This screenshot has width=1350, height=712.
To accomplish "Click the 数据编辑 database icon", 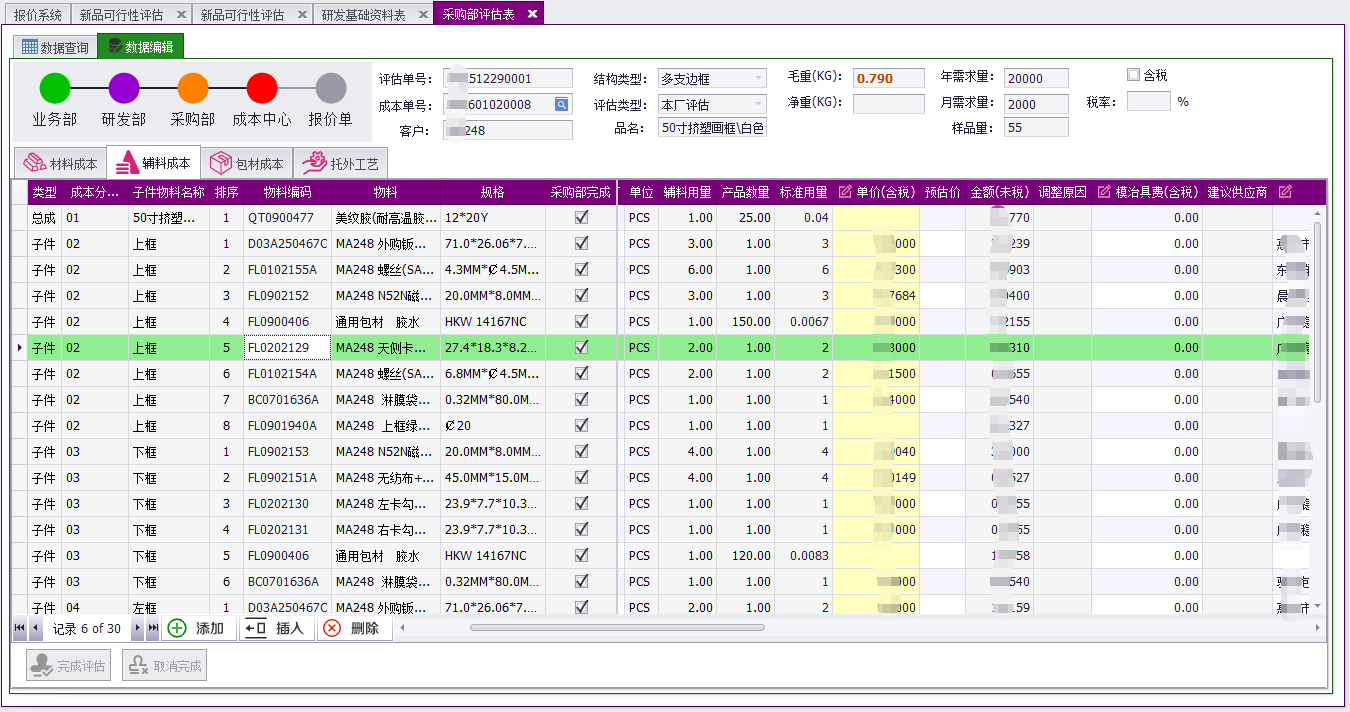I will tap(115, 47).
